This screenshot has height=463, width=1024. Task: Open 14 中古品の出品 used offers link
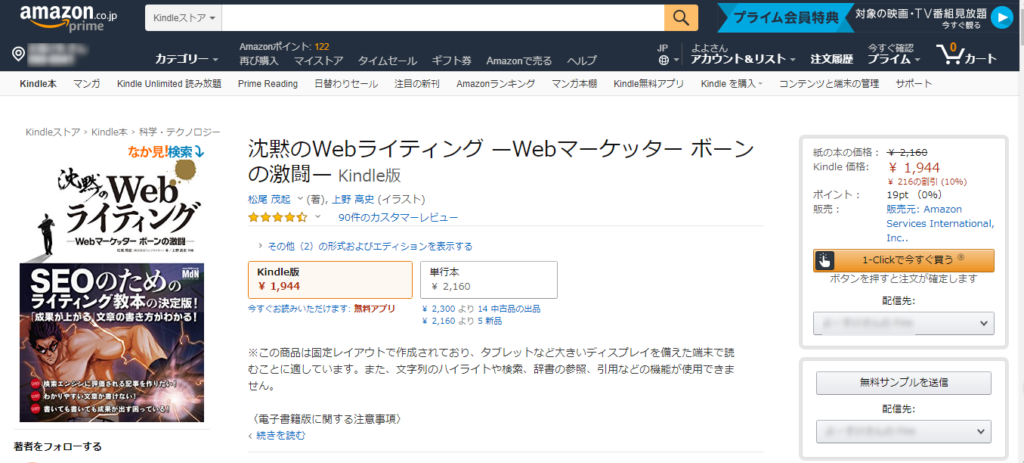509,308
